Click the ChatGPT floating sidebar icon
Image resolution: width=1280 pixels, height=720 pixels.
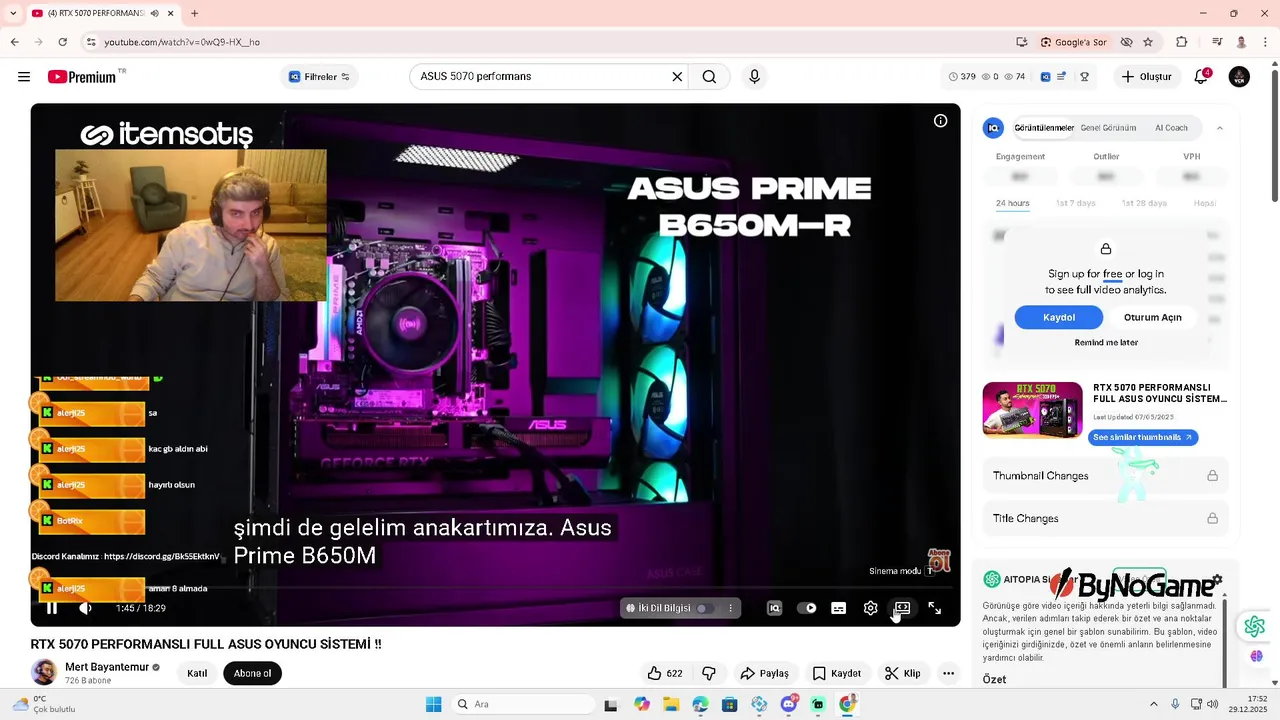click(1255, 627)
